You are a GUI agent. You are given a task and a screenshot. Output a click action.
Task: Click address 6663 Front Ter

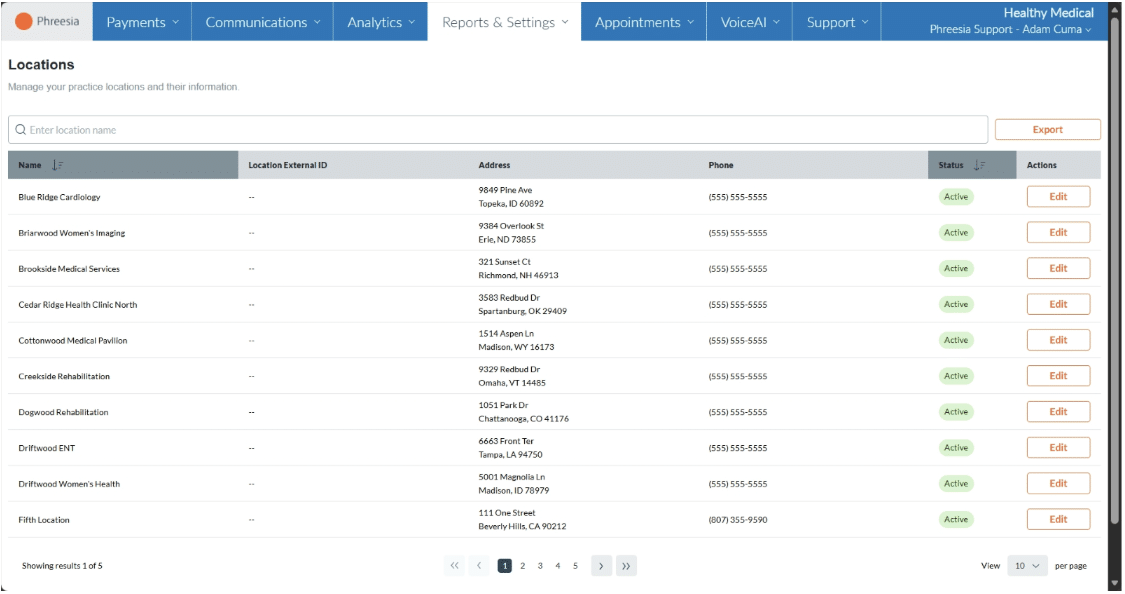506,441
